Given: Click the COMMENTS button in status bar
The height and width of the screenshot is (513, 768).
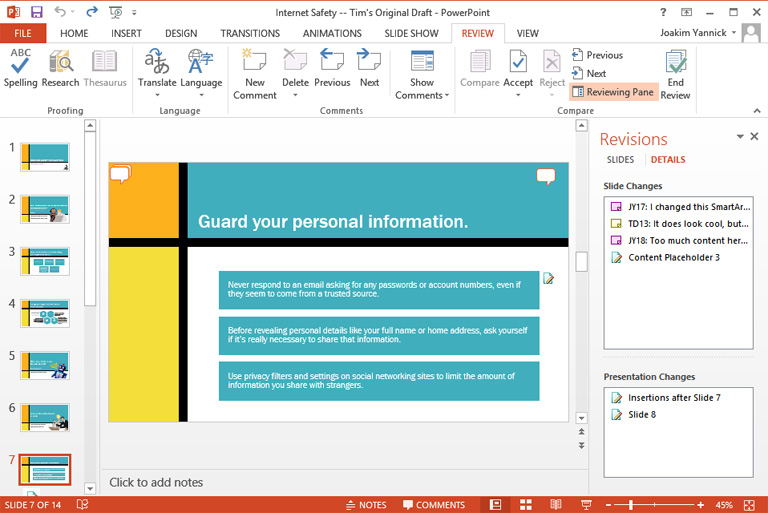Looking at the screenshot, I should click(x=433, y=505).
